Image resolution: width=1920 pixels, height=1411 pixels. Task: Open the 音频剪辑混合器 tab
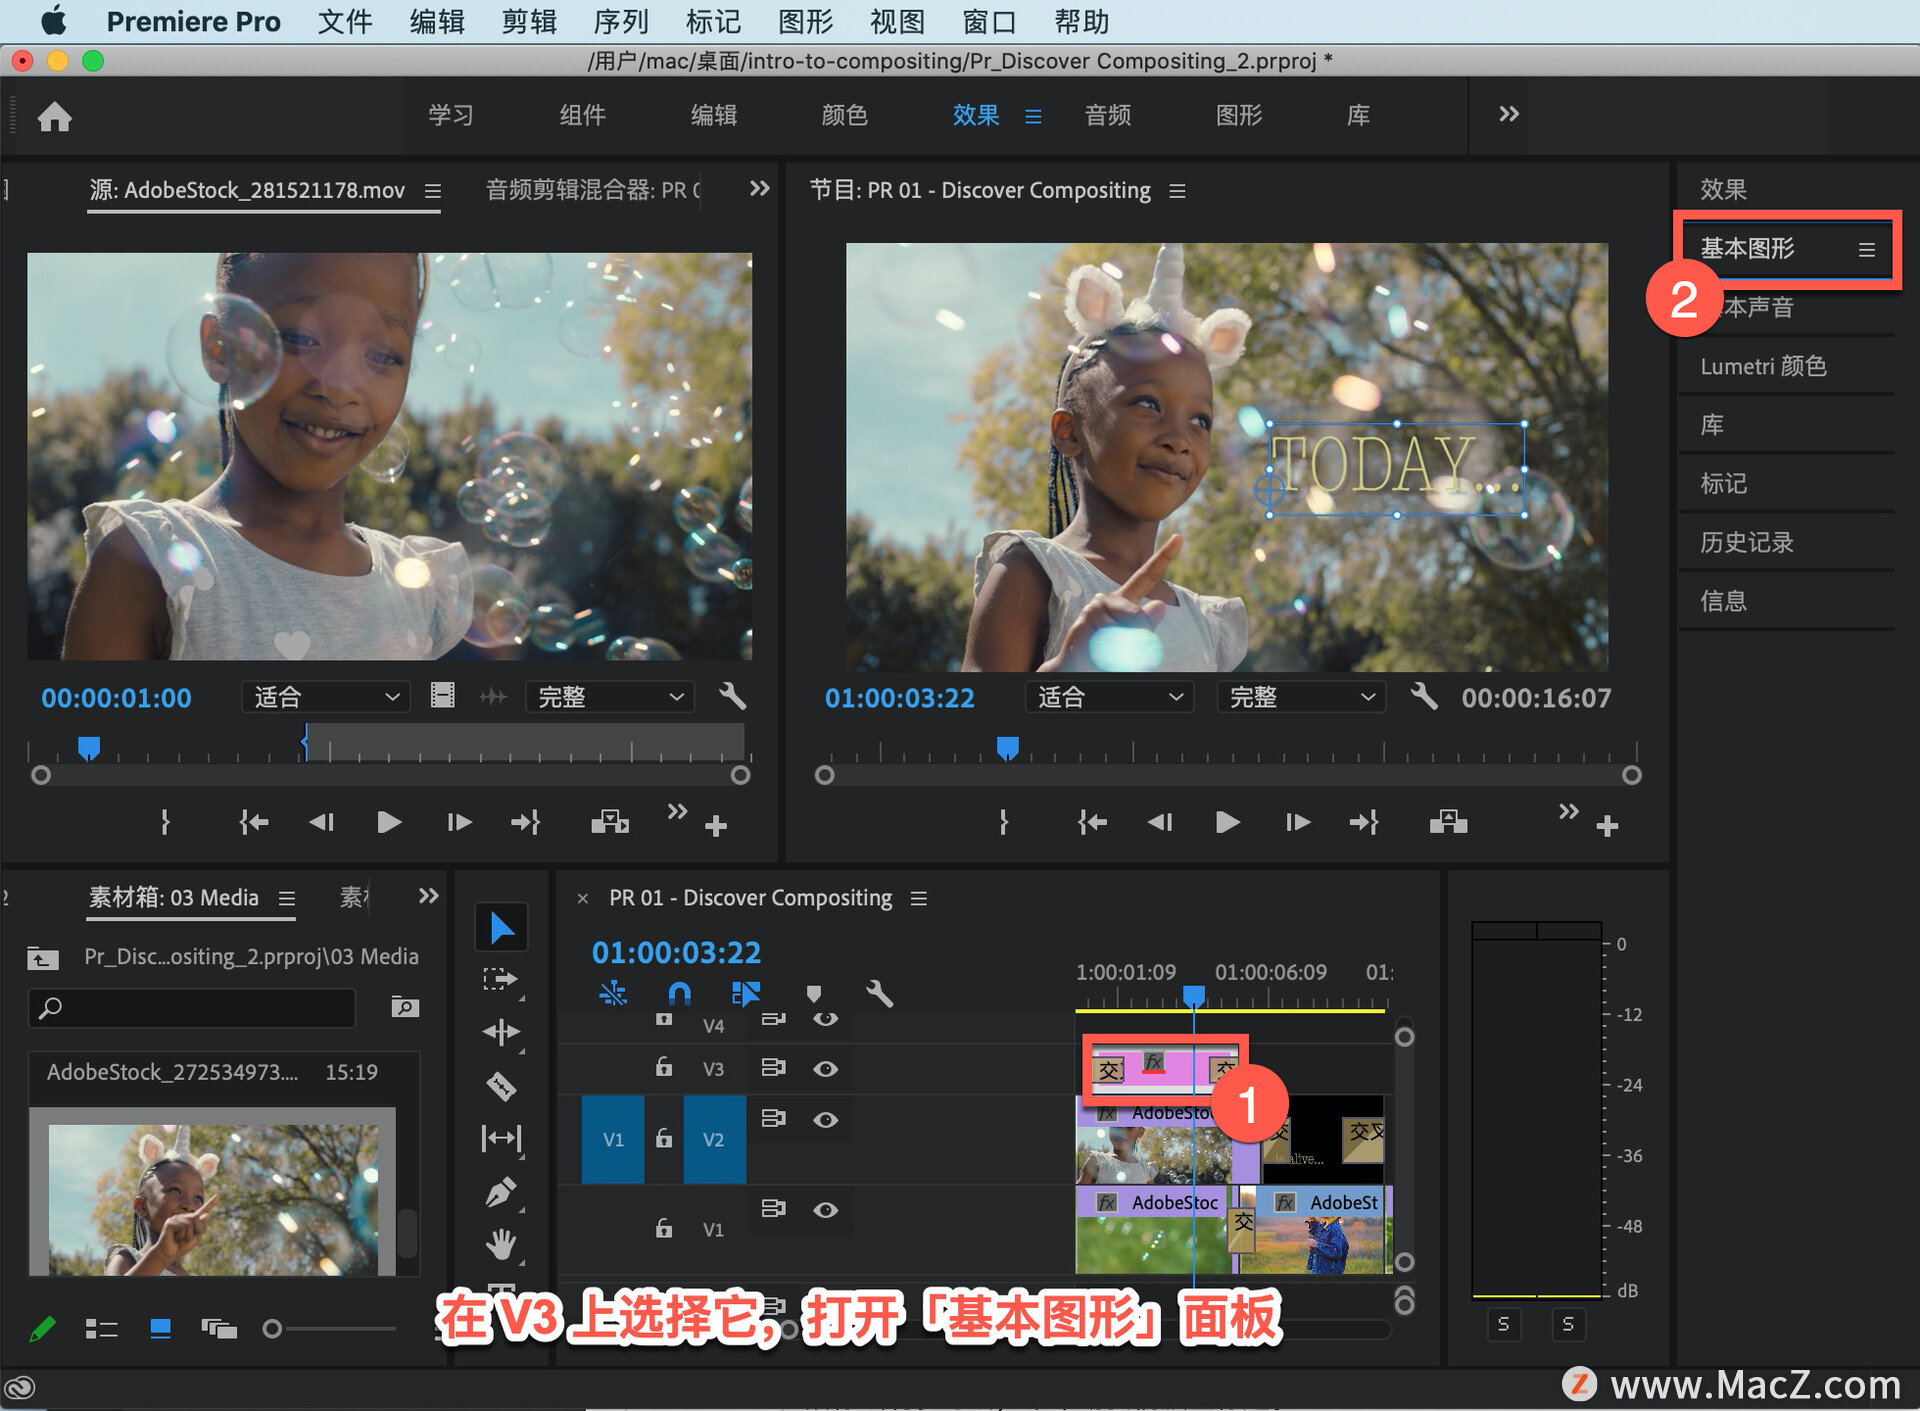(x=593, y=190)
